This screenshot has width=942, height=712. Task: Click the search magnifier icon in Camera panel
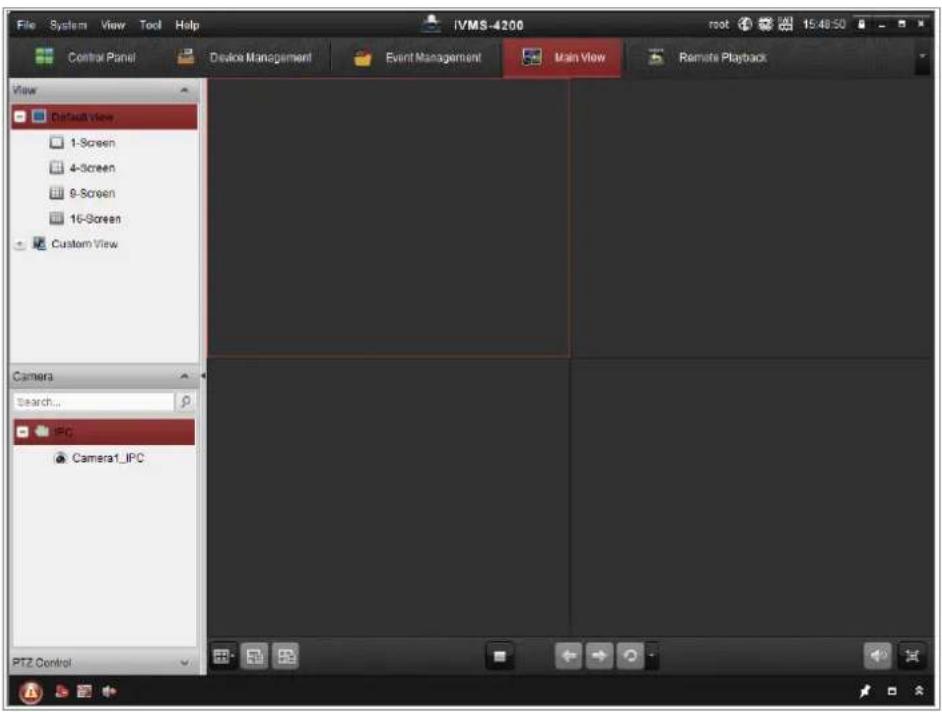click(186, 401)
